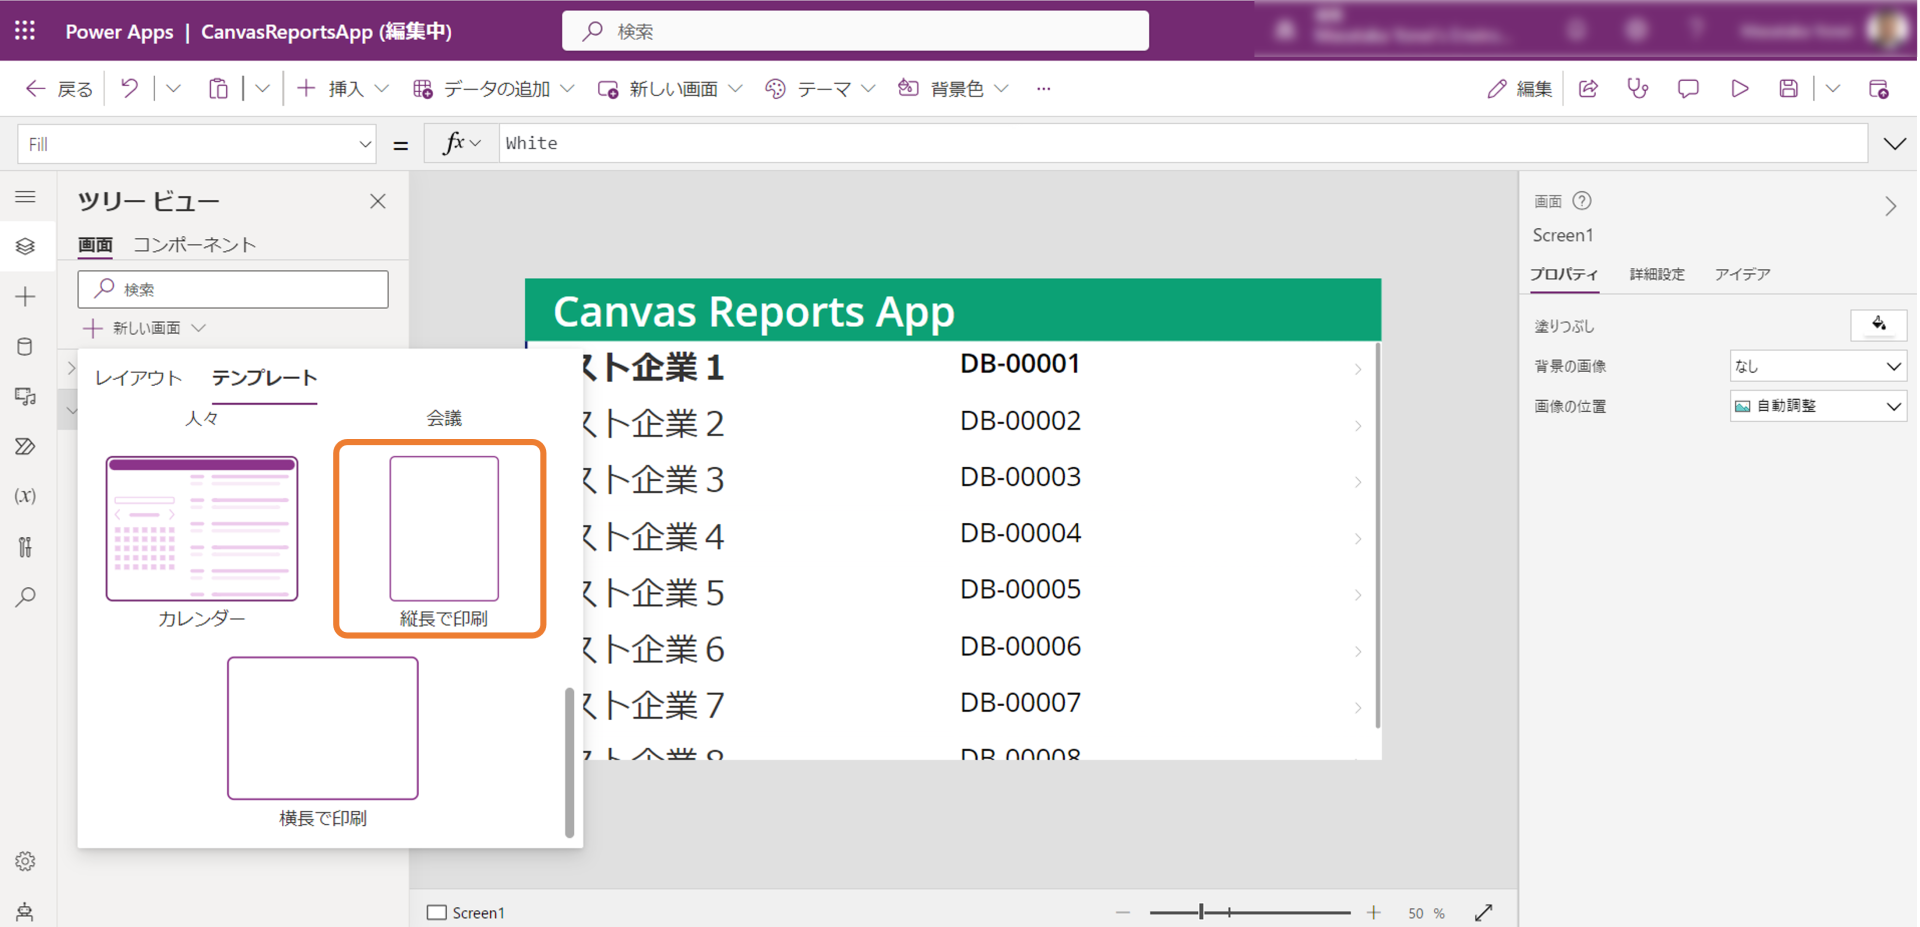Click the help question mark next to 画面
This screenshot has height=927, width=1920.
coord(1582,201)
